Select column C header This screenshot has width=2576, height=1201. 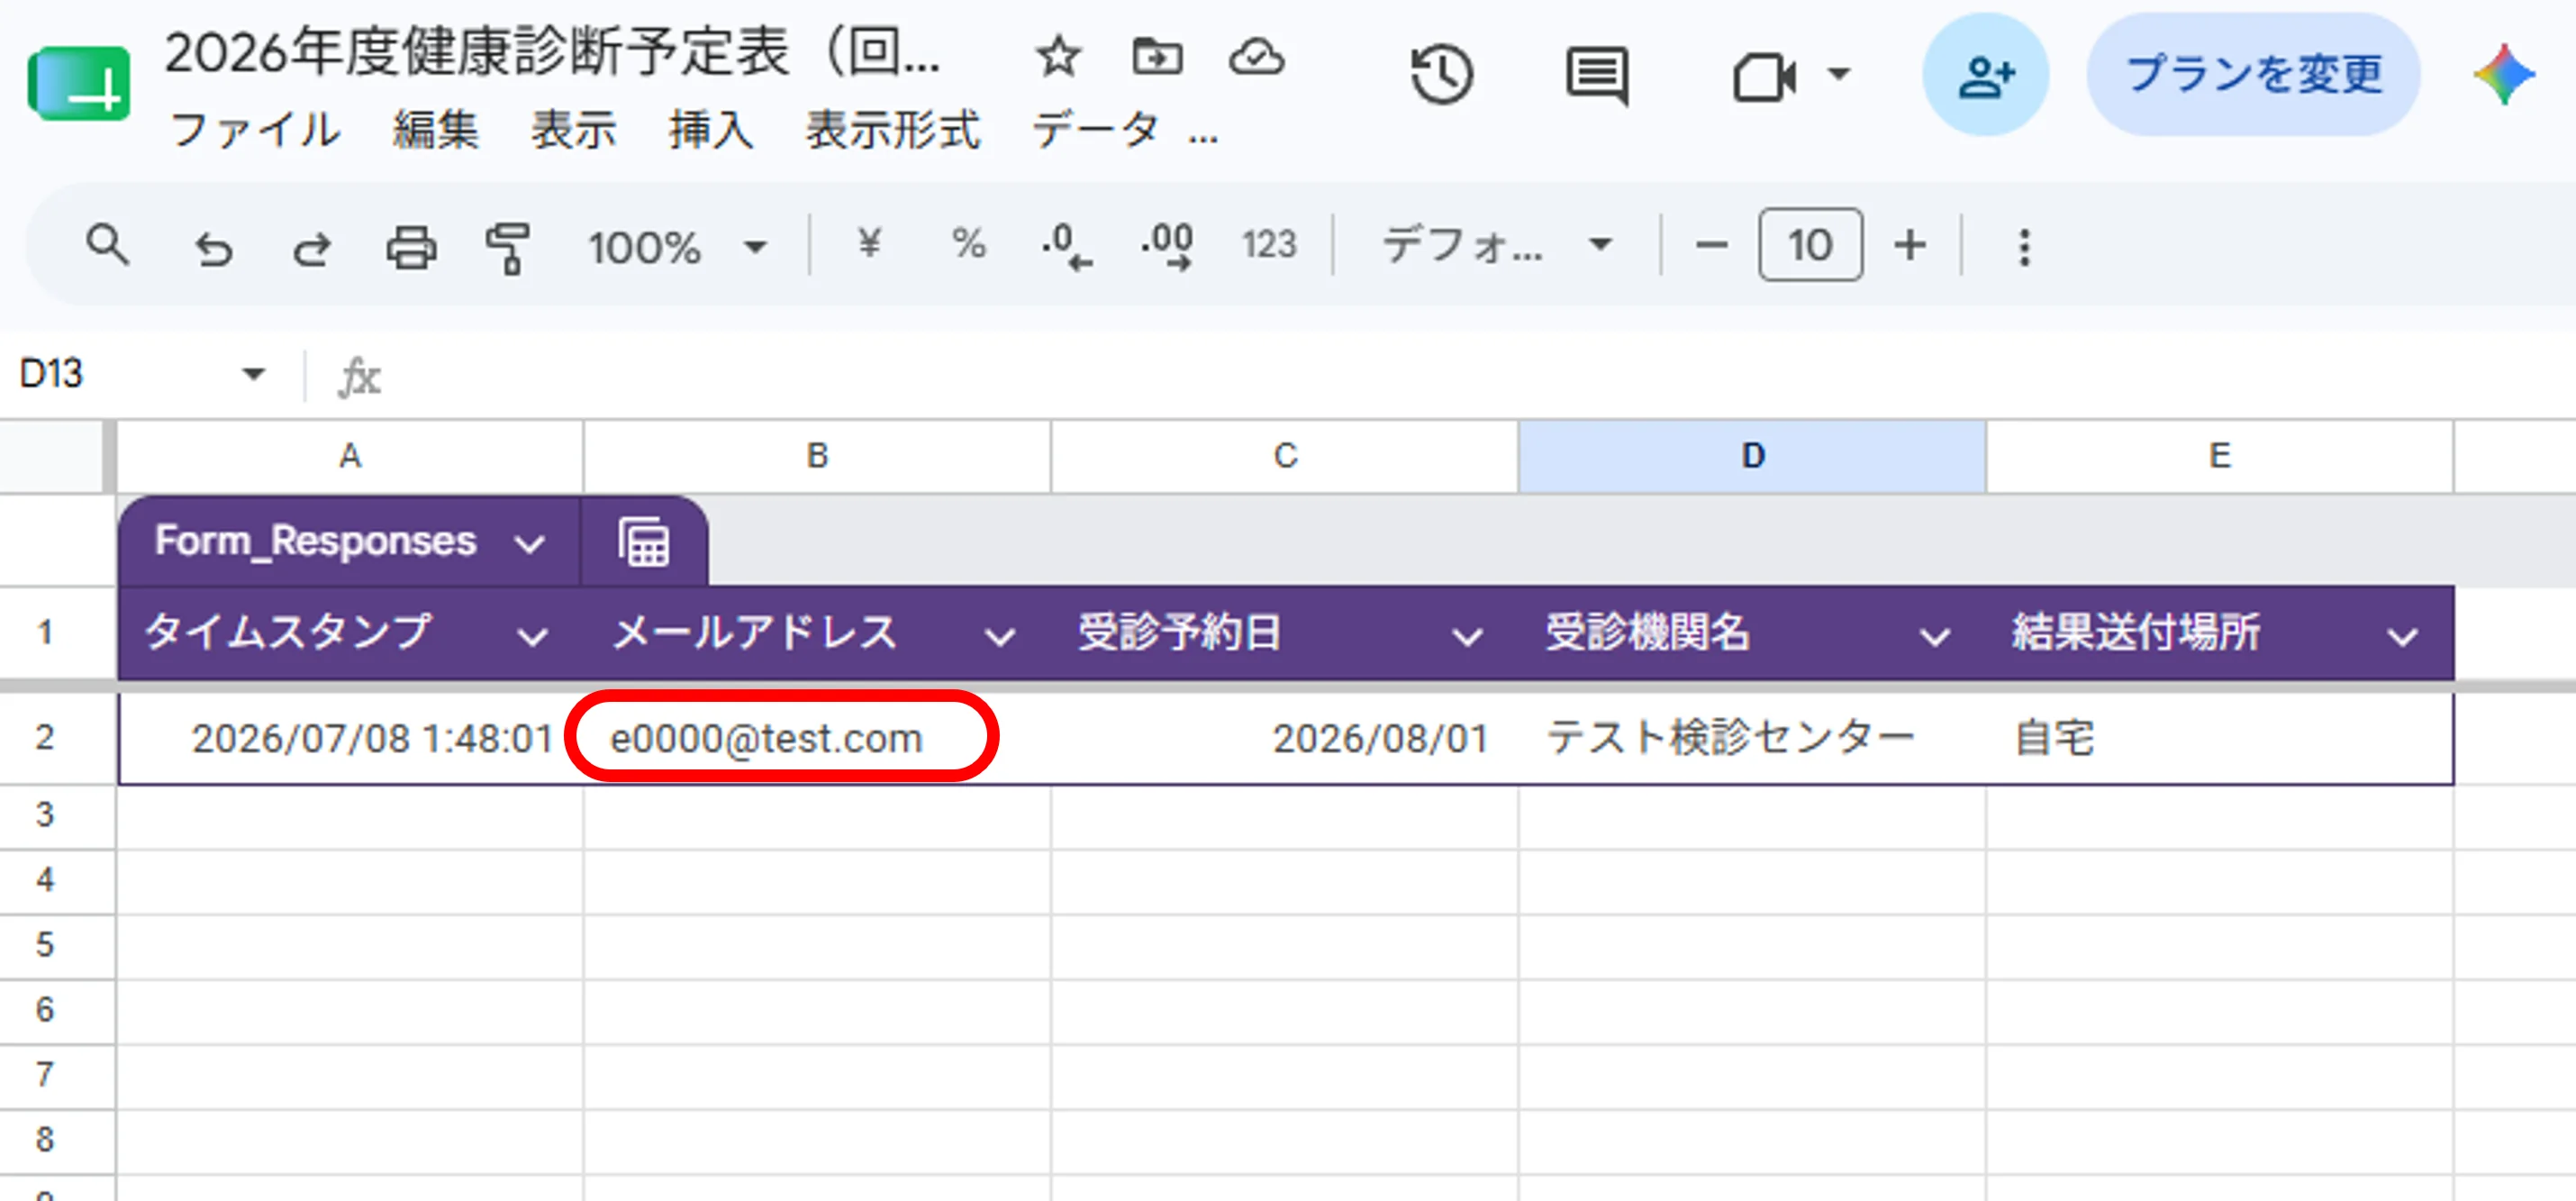(1285, 456)
